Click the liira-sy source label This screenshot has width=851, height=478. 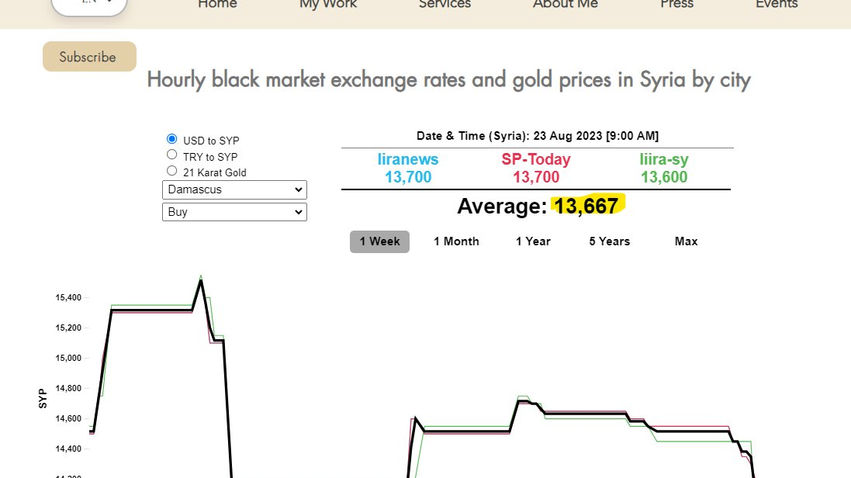664,160
